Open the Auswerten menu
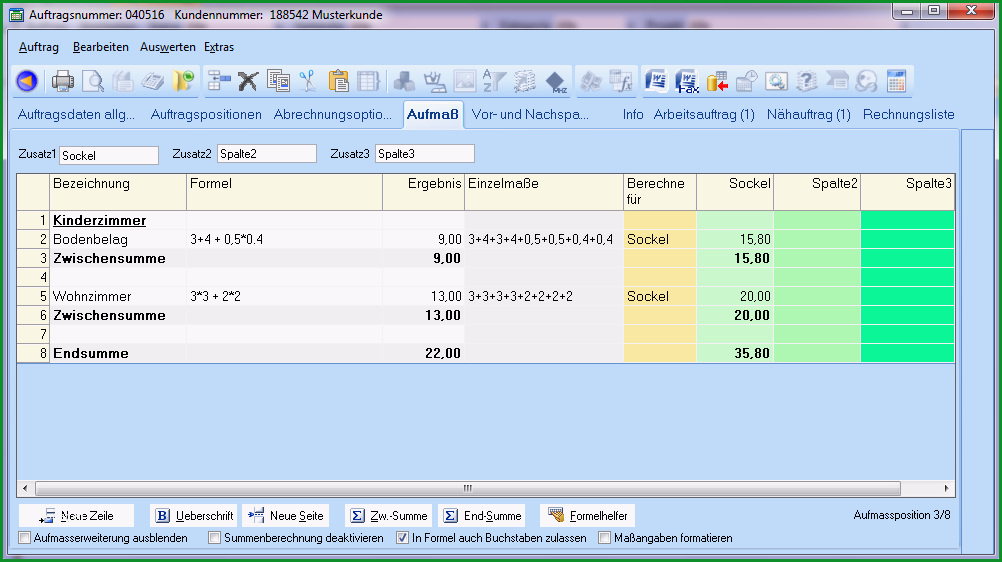Screen dimensions: 1002x562 click(167, 47)
